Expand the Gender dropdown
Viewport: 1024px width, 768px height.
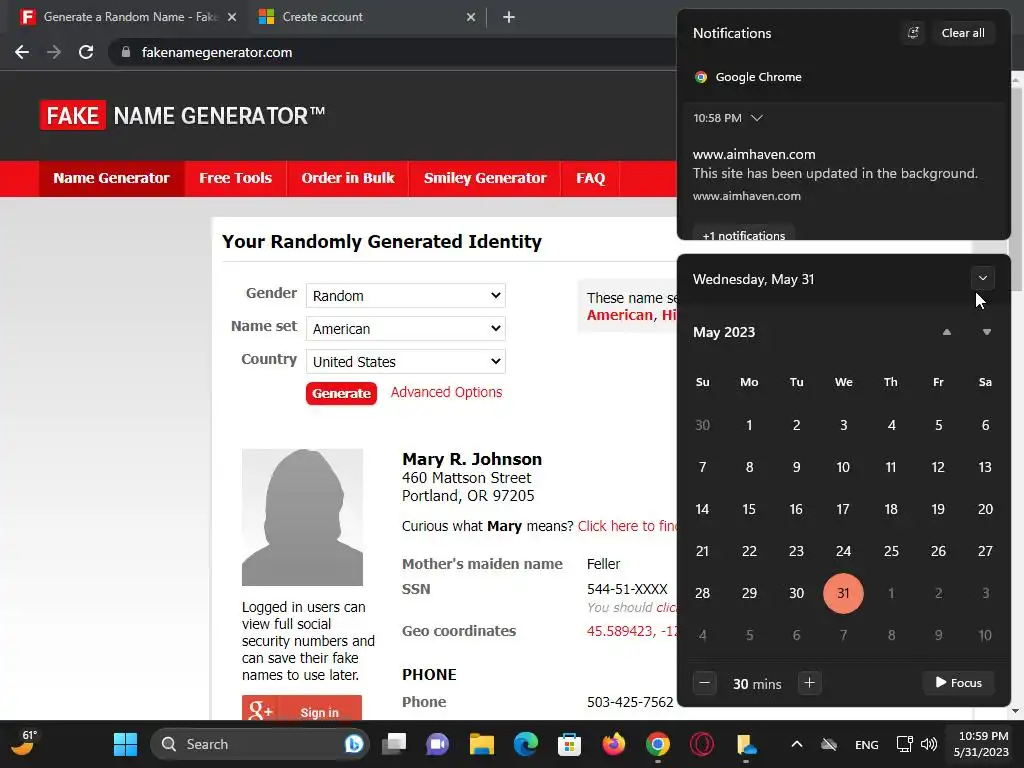(x=406, y=295)
